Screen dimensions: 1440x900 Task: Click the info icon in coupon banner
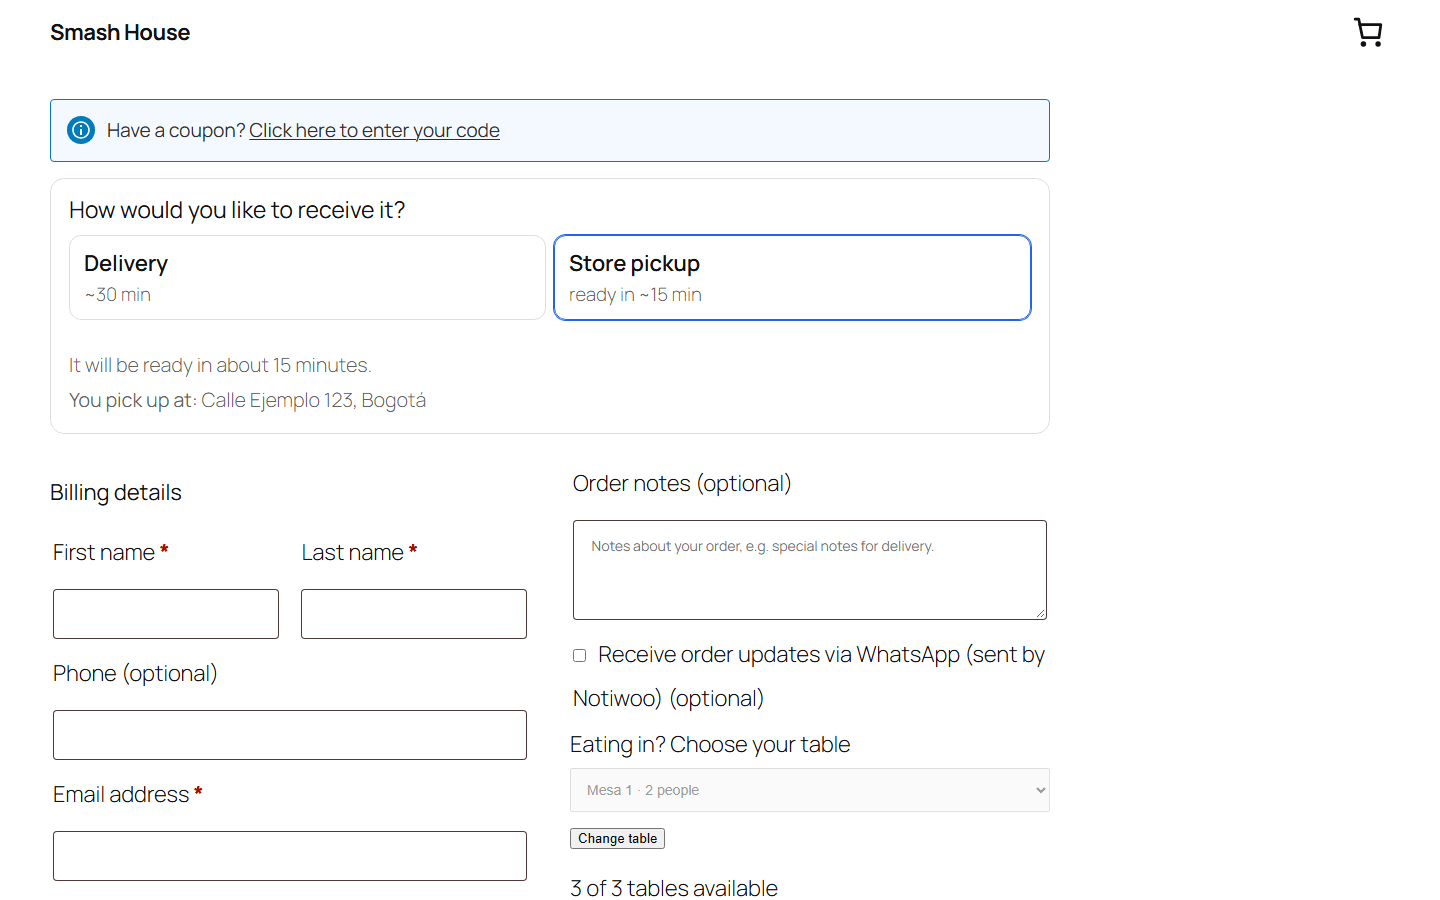[x=81, y=130]
